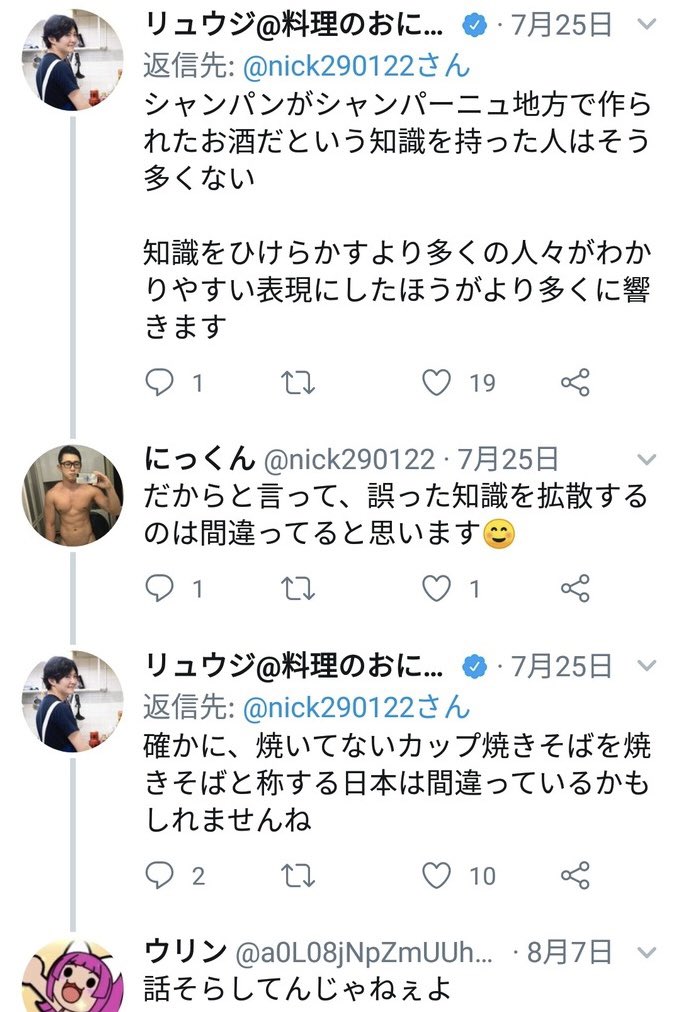Reply to the cup yakisoba tweet

point(160,876)
